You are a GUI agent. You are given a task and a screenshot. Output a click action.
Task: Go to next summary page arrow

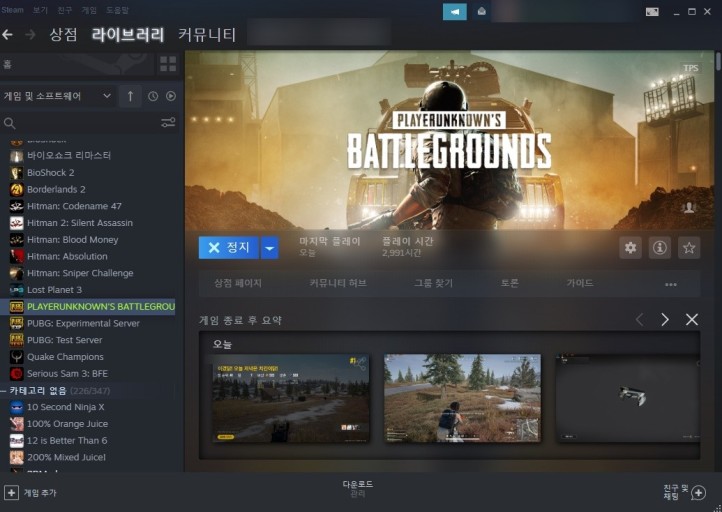pyautogui.click(x=665, y=320)
